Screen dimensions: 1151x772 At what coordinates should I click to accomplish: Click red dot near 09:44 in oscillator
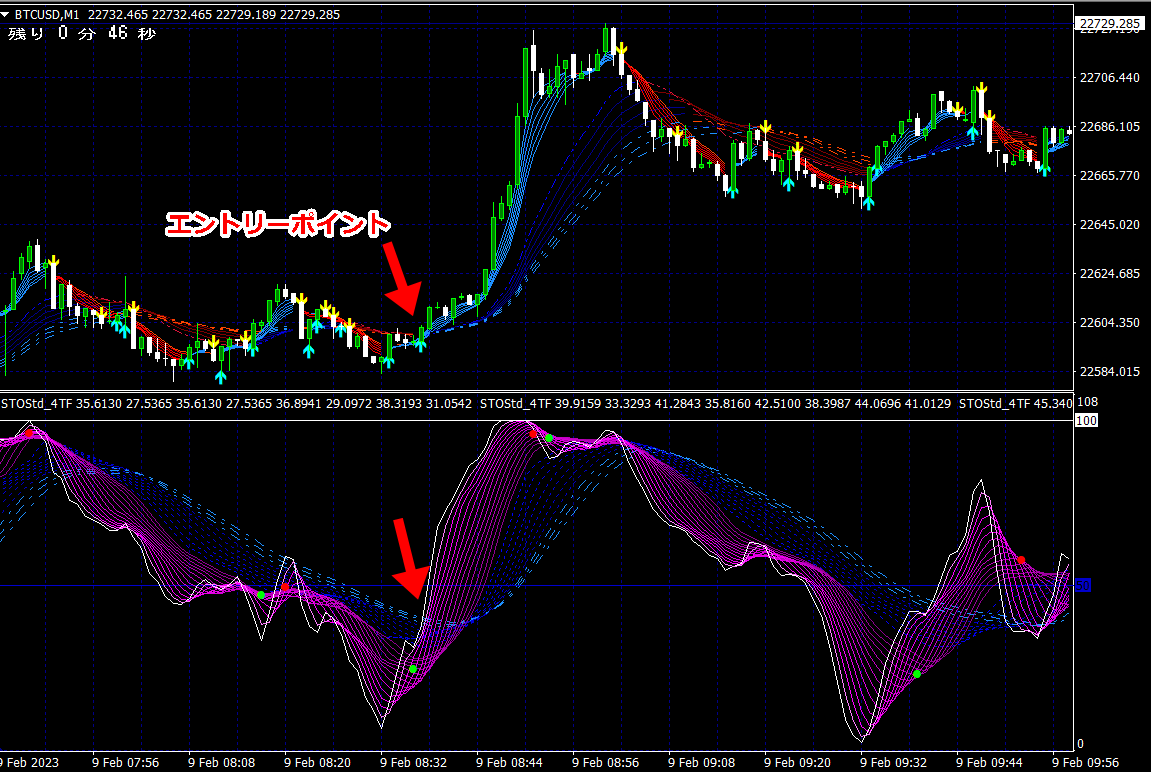click(1021, 560)
